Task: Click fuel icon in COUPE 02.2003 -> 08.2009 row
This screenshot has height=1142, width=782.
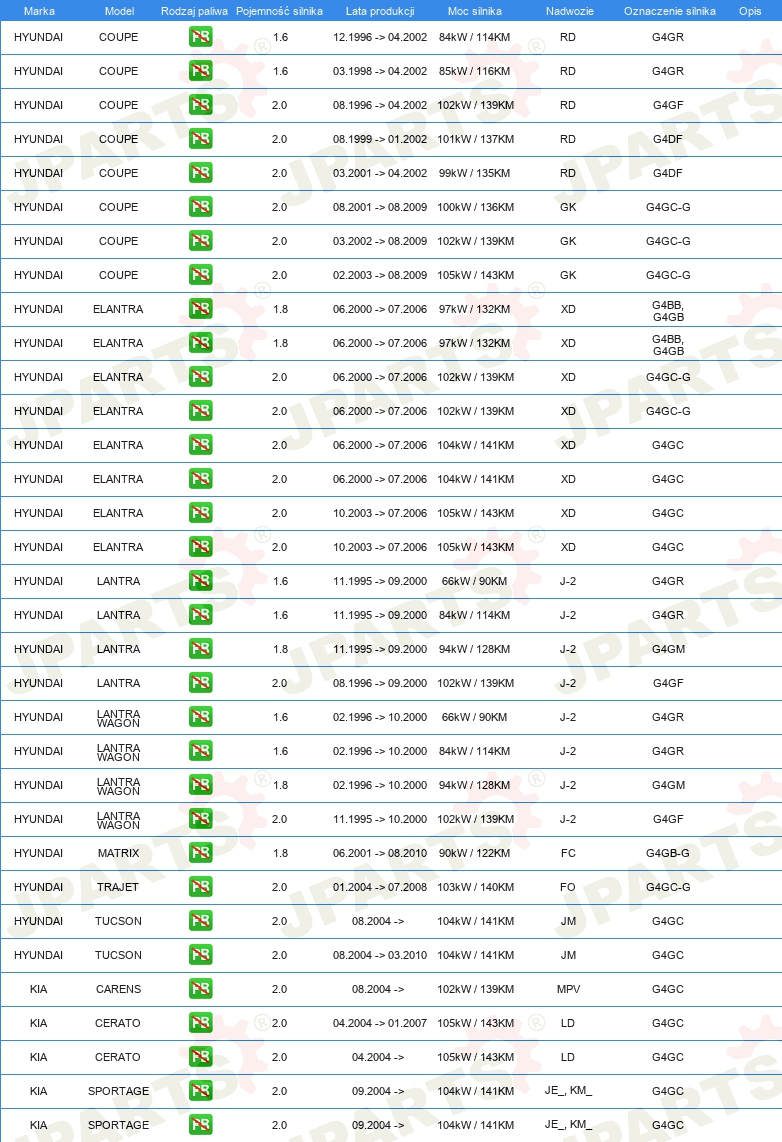Action: [200, 275]
